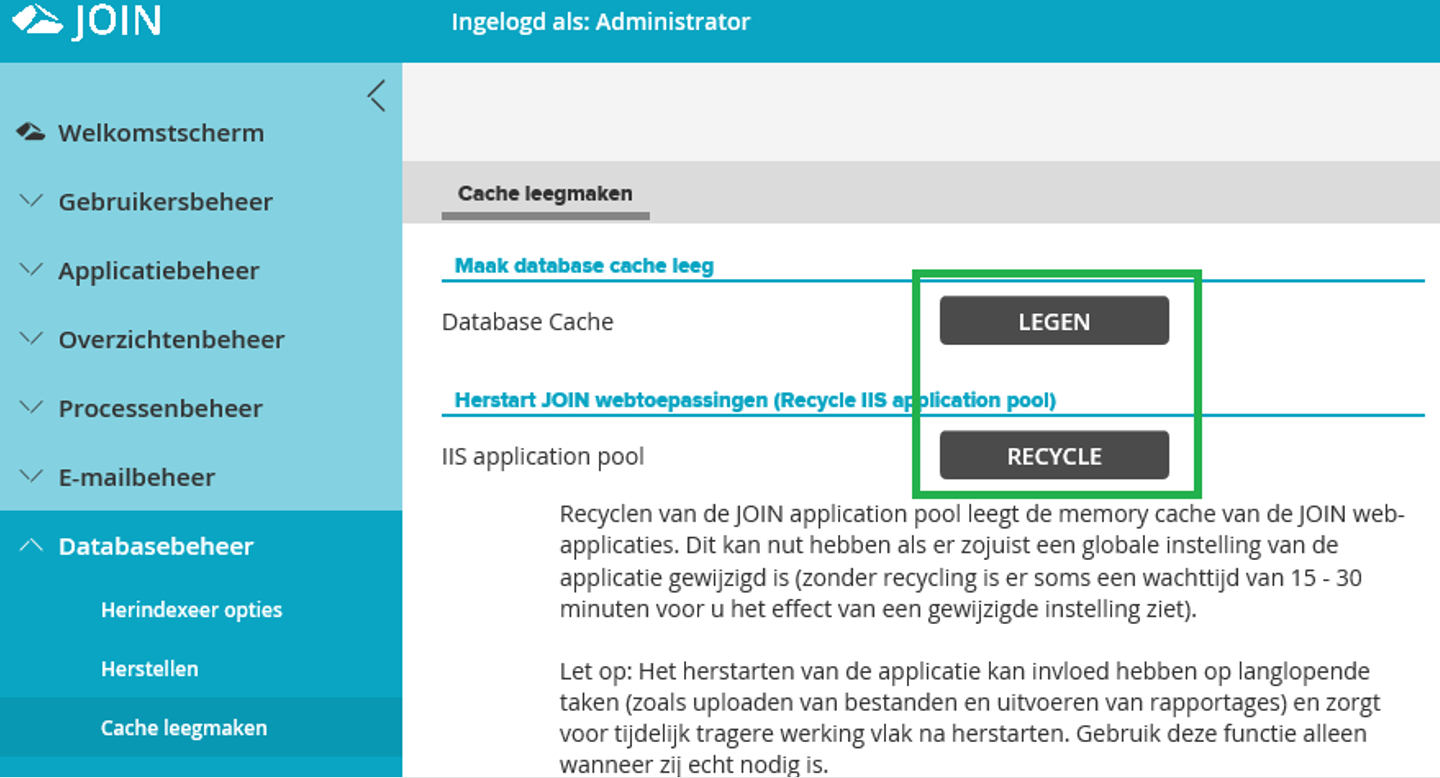1440x778 pixels.
Task: Select Cache leegmaken under Databasebeheer
Action: 183,727
